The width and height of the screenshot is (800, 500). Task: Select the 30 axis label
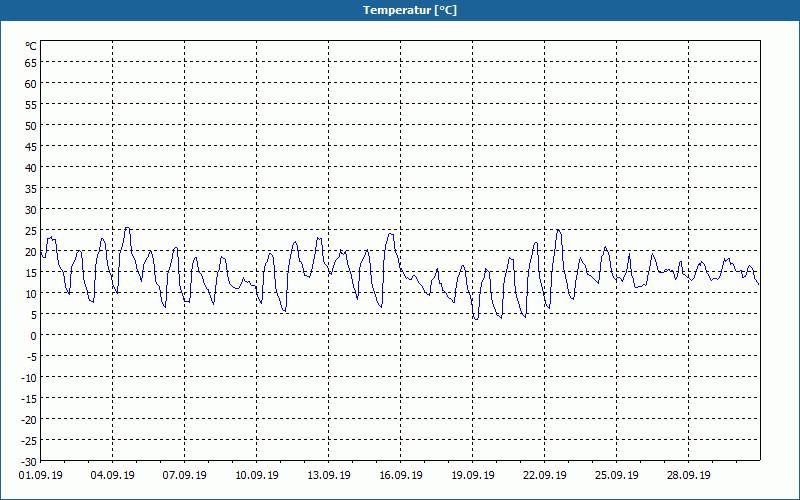coord(31,210)
